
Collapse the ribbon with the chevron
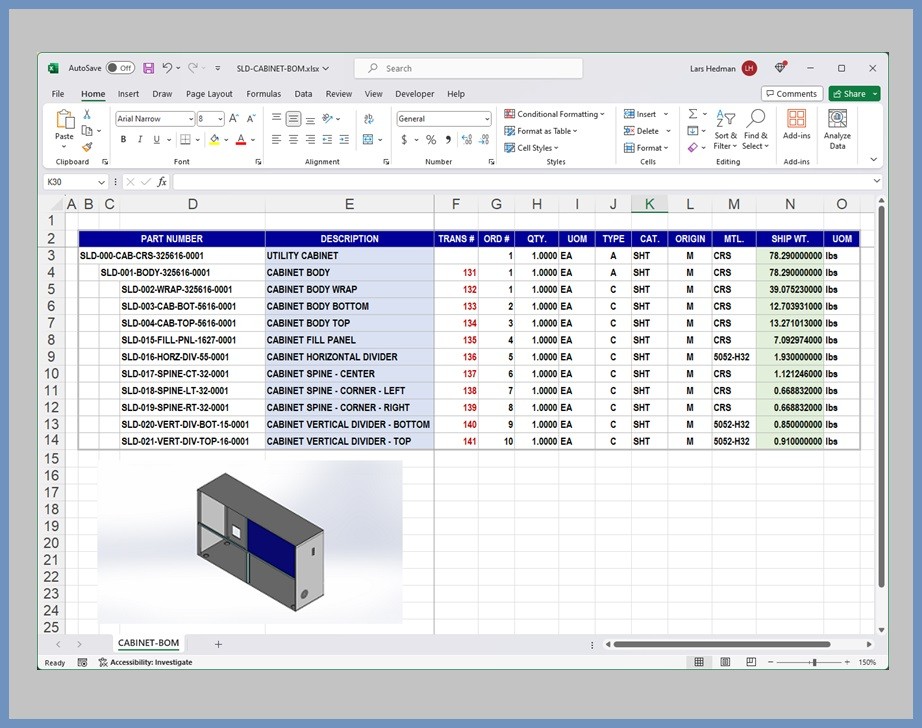coord(874,159)
